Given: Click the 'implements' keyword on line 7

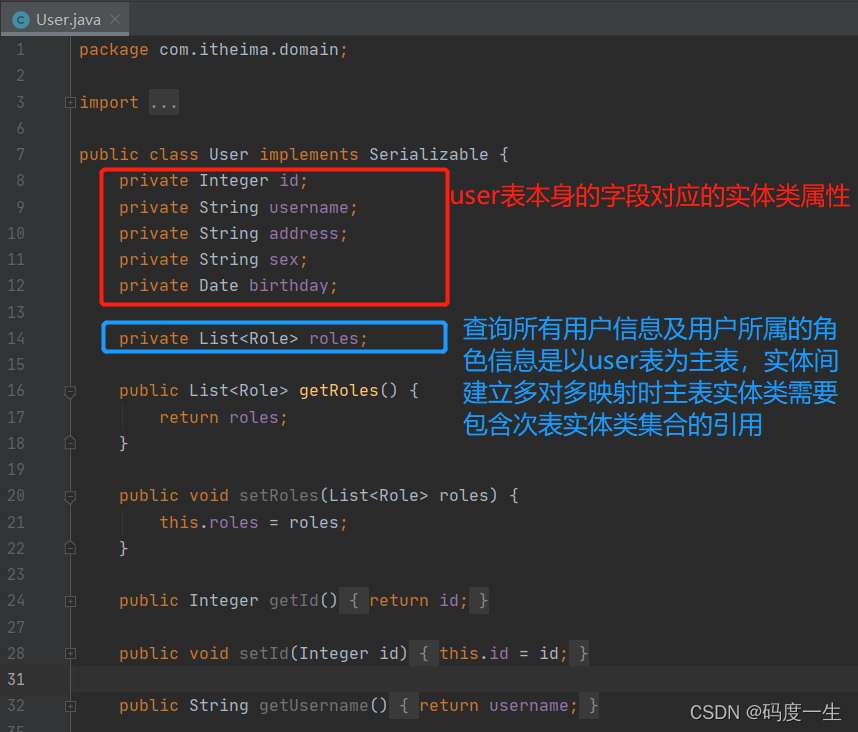Looking at the screenshot, I should pos(309,154).
